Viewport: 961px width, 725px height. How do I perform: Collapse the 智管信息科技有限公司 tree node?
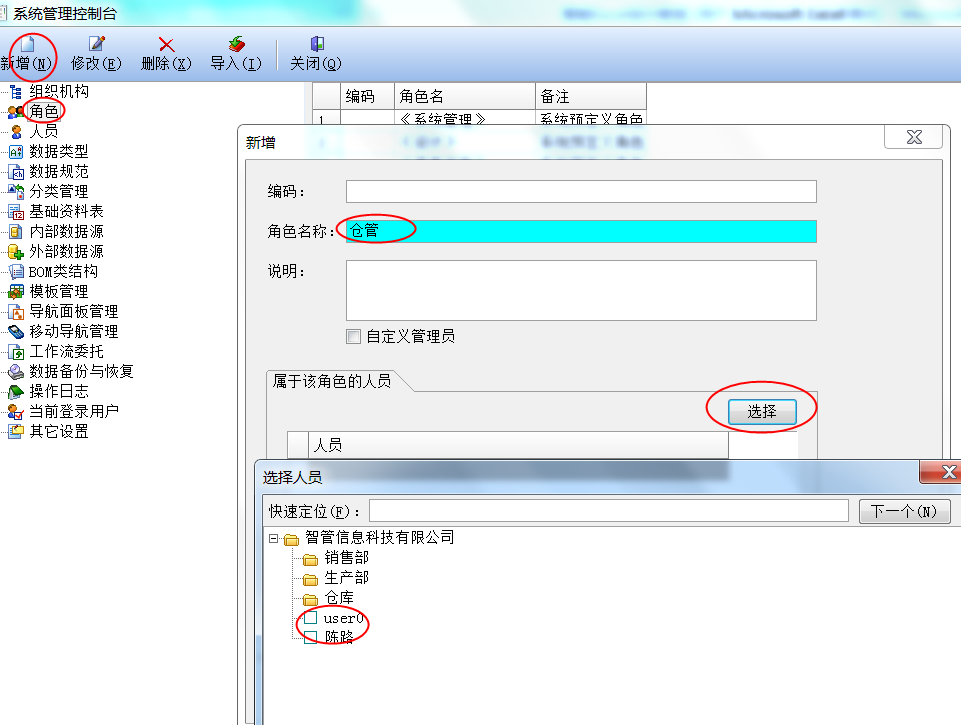coord(273,539)
